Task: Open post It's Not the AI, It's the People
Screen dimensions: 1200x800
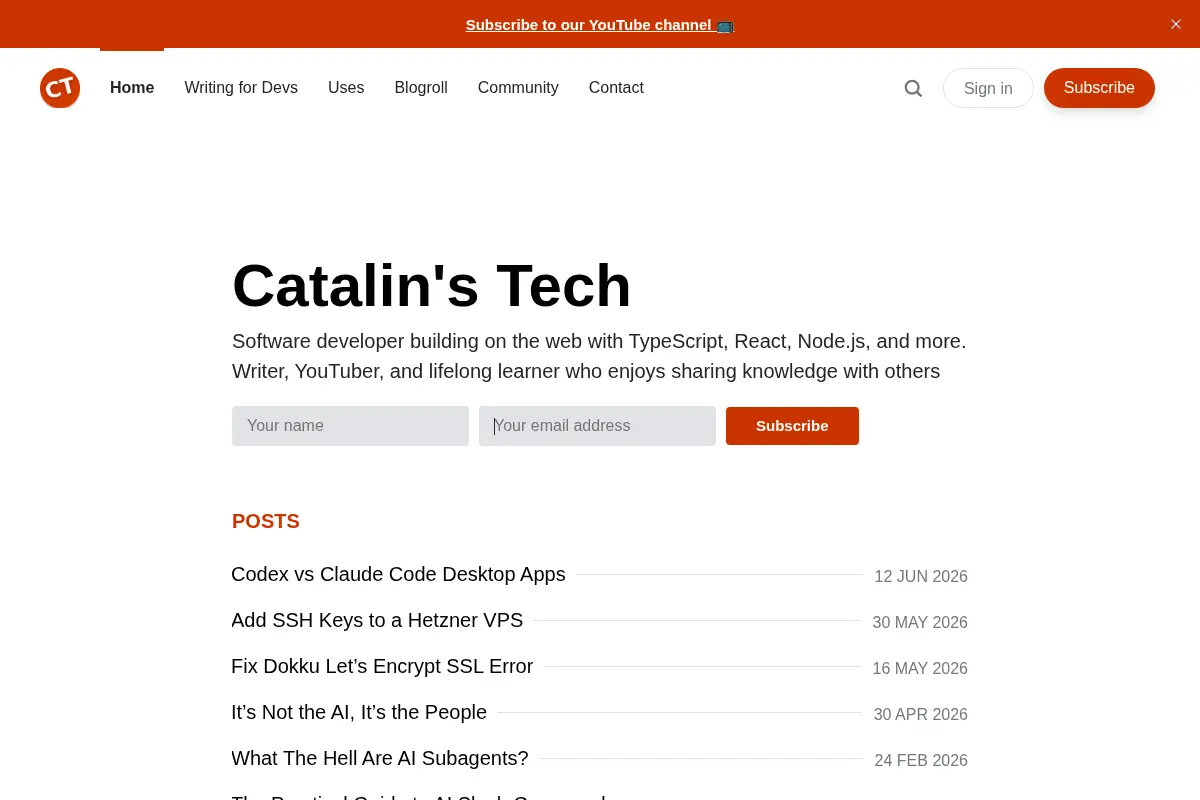Action: click(359, 713)
